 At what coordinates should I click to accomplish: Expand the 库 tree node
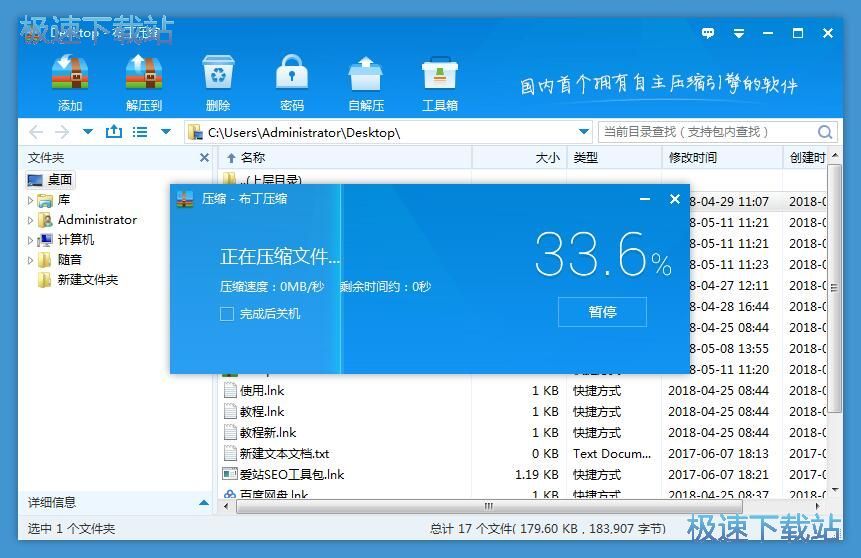coord(31,200)
